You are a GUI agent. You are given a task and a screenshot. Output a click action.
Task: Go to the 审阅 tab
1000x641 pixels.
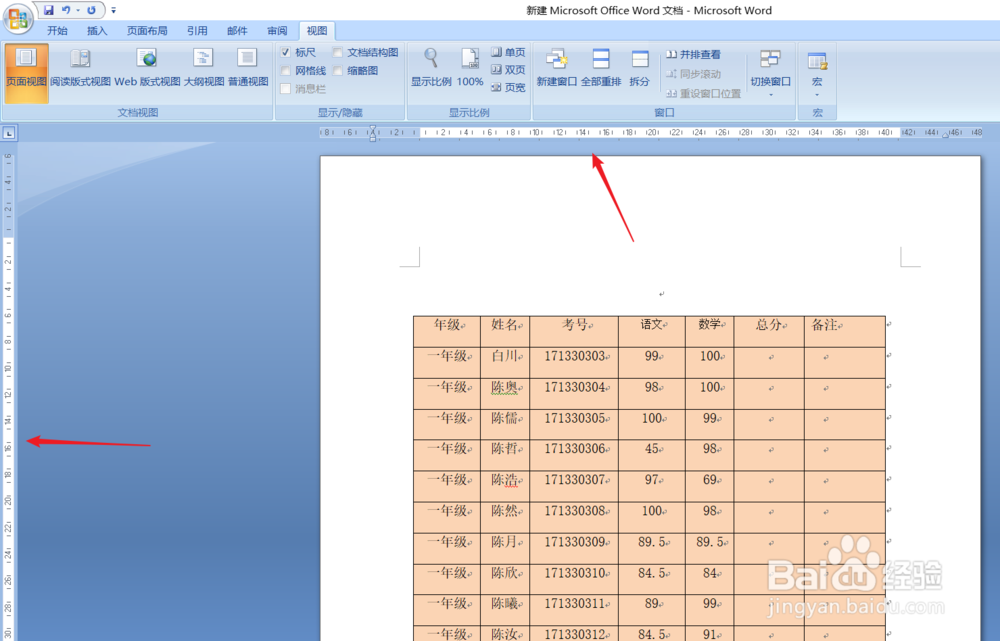(277, 31)
